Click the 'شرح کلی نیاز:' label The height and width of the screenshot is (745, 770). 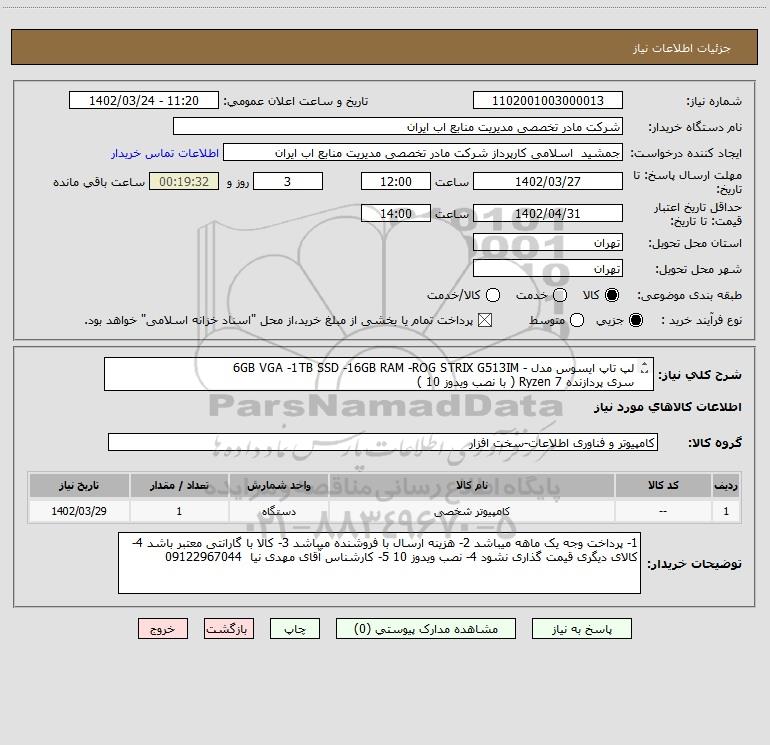click(700, 375)
